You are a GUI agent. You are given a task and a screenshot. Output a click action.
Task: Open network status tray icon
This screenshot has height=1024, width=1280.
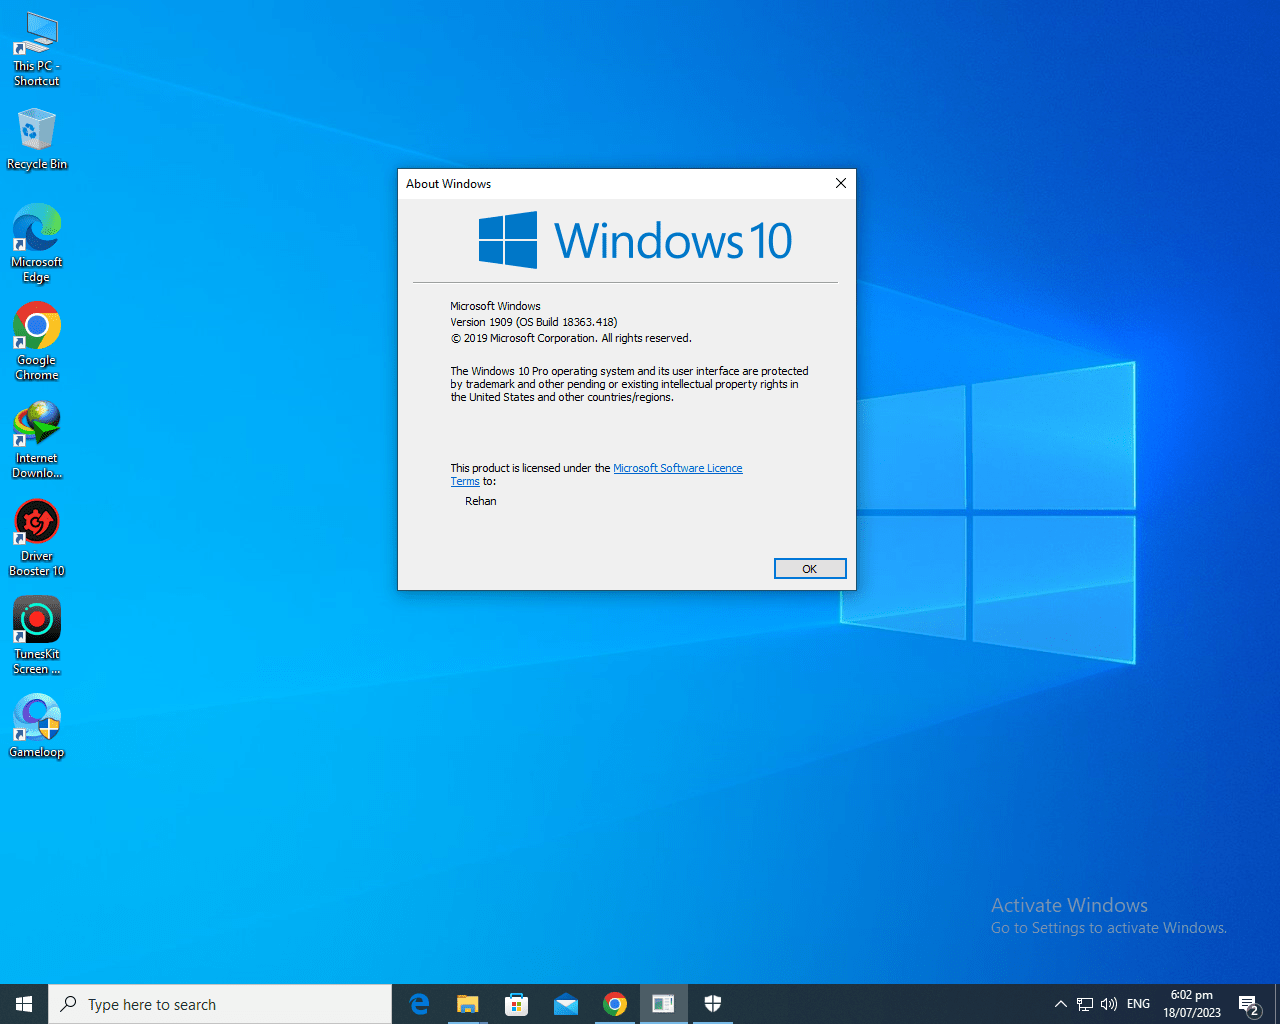pyautogui.click(x=1085, y=1004)
